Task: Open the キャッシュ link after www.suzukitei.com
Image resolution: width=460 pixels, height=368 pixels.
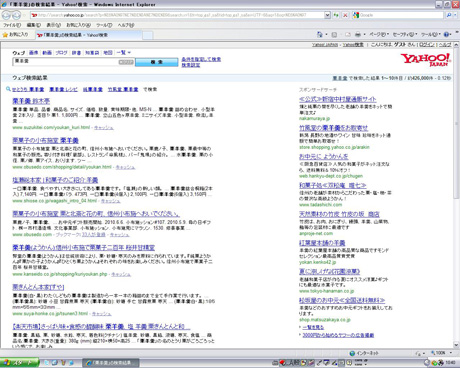Action: [x=104, y=128]
